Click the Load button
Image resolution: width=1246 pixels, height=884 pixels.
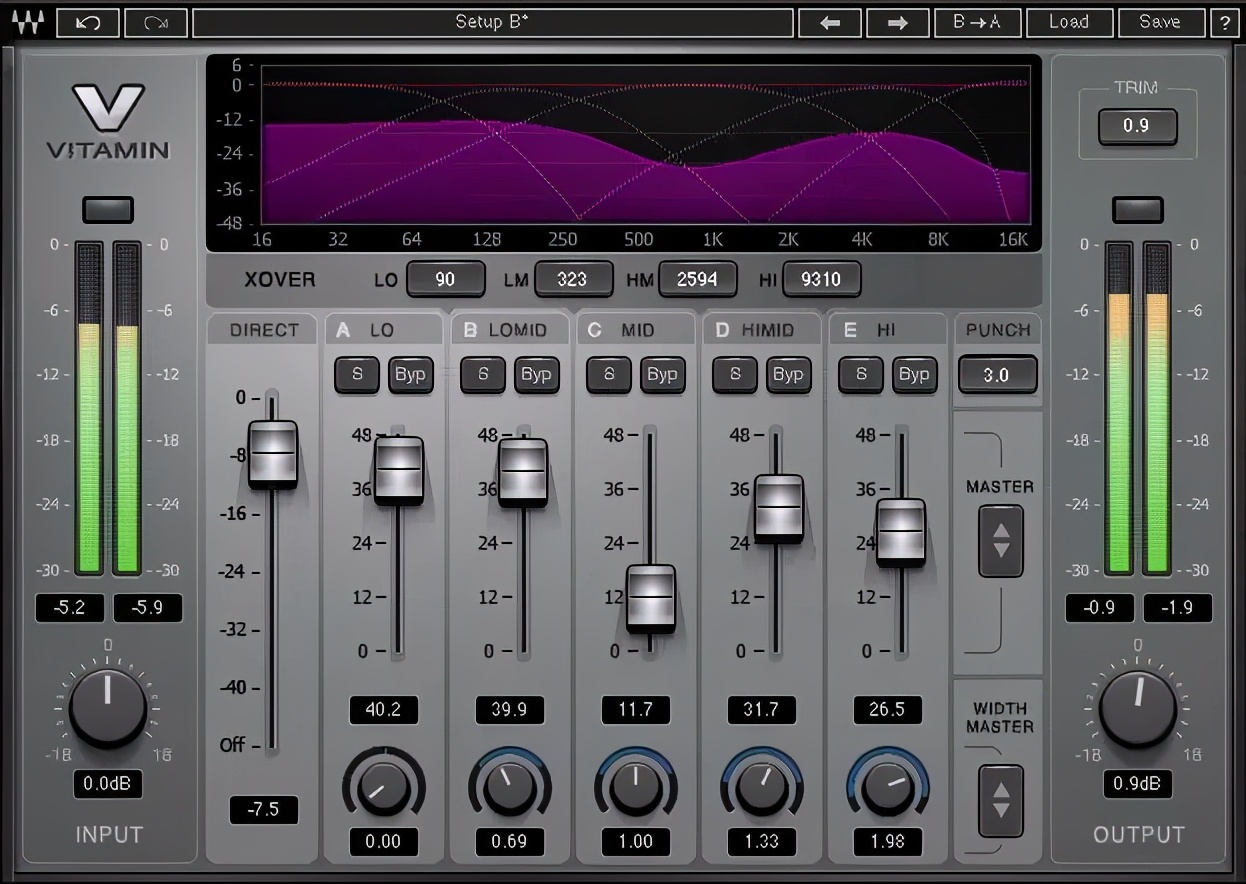pyautogui.click(x=1068, y=22)
